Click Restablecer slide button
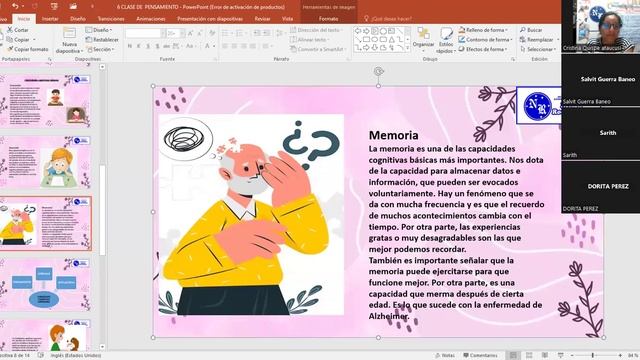 [x=102, y=40]
